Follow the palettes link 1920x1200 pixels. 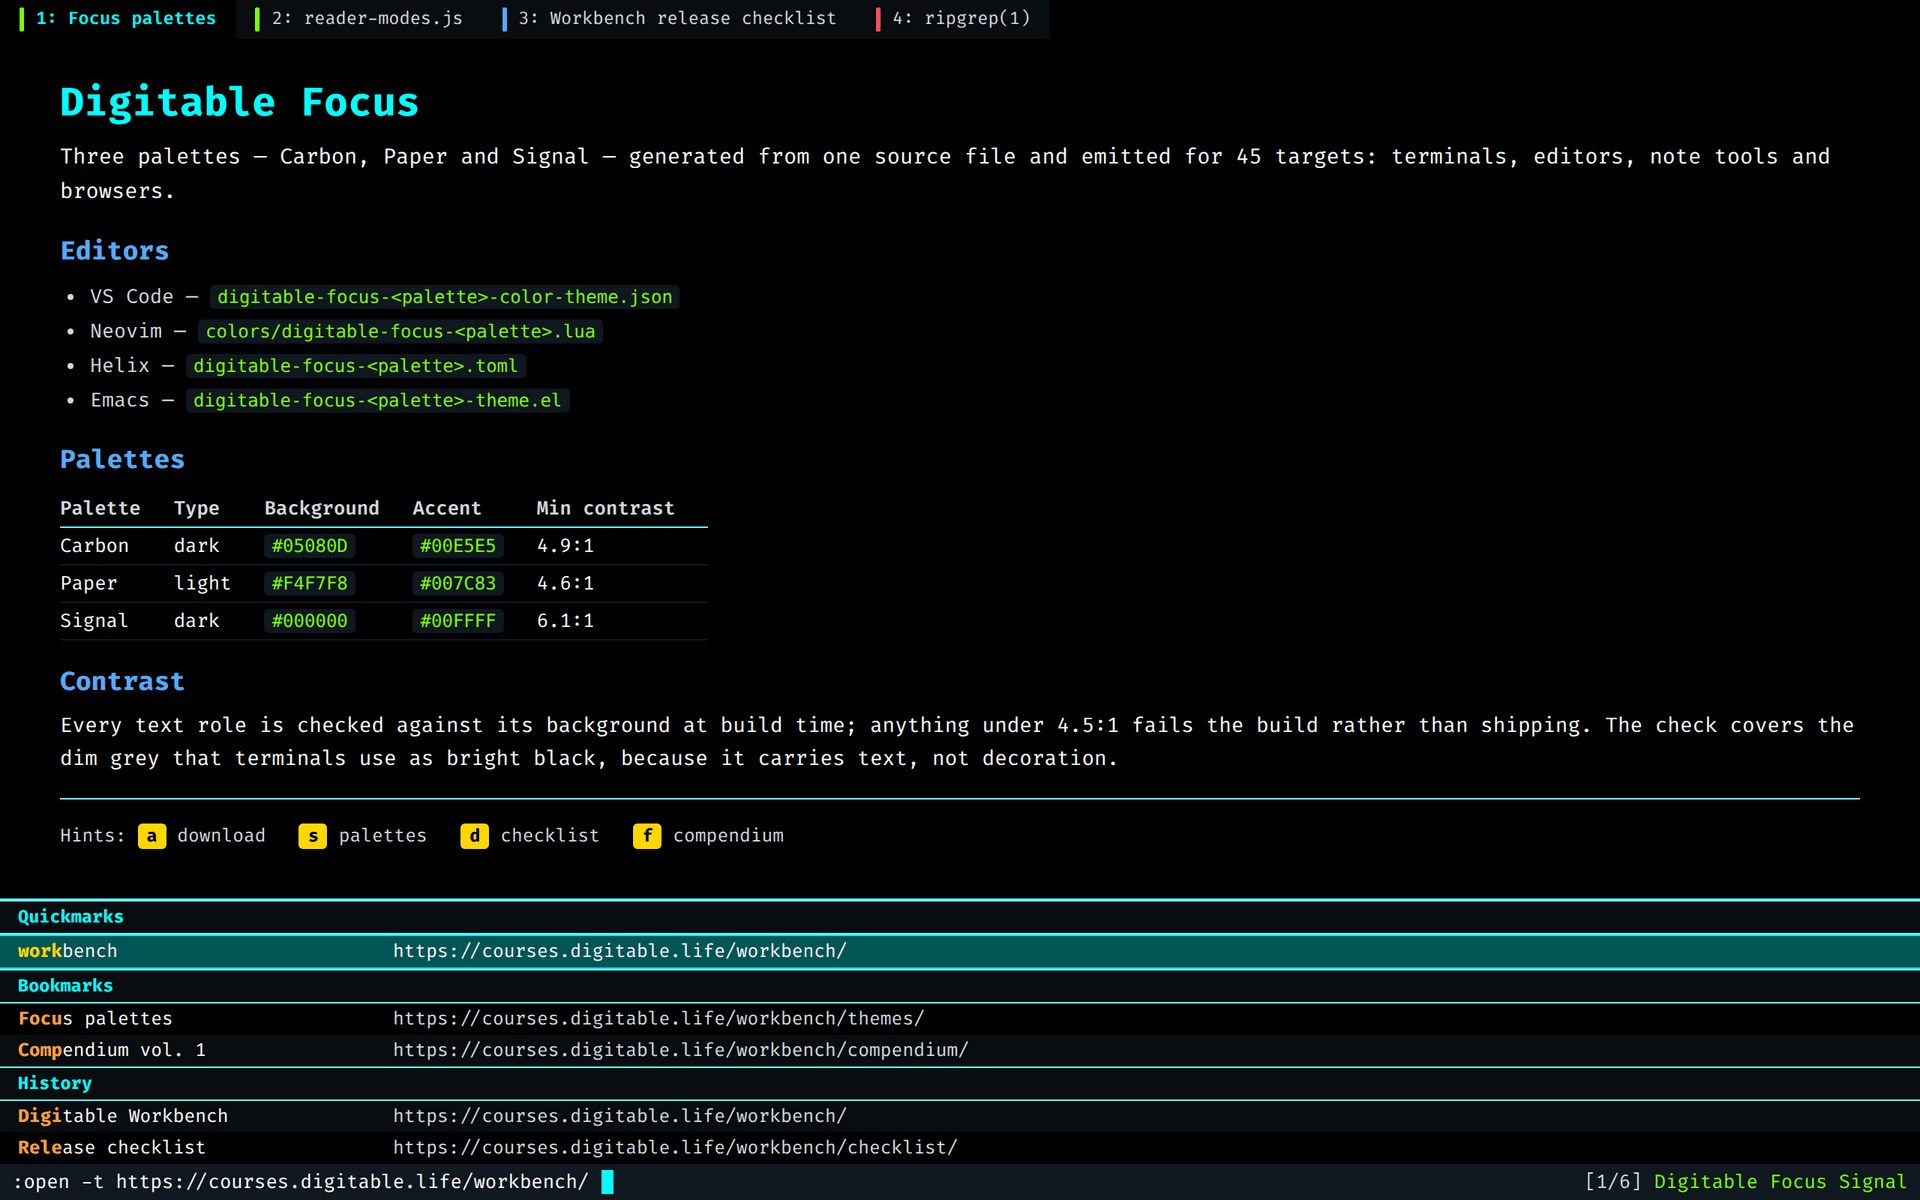(382, 836)
